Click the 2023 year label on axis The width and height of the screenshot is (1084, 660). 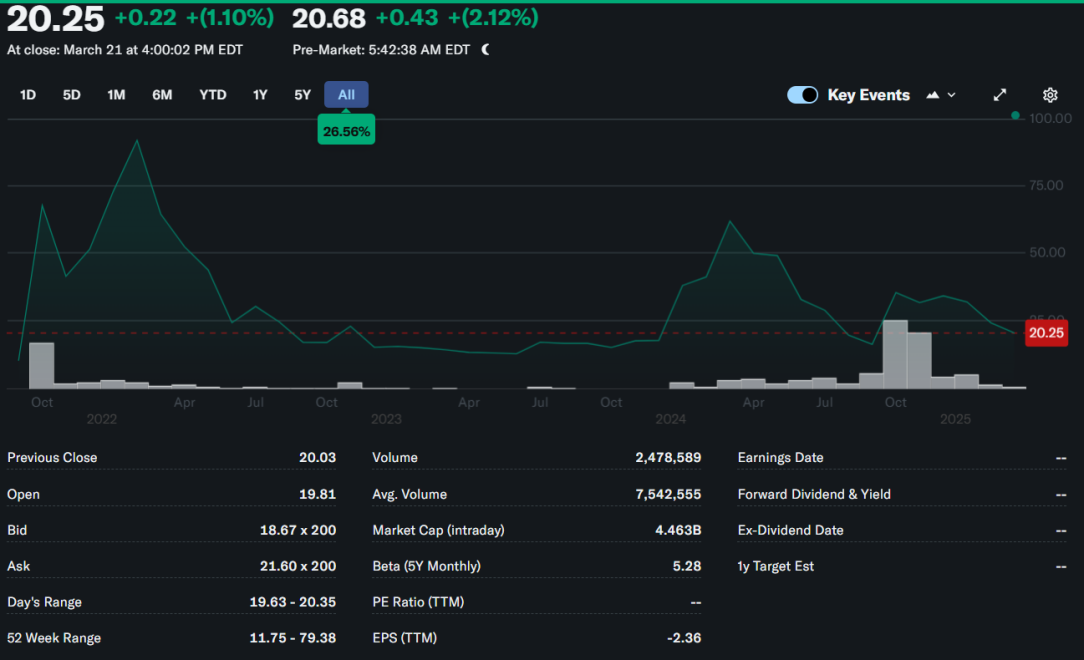(x=386, y=419)
